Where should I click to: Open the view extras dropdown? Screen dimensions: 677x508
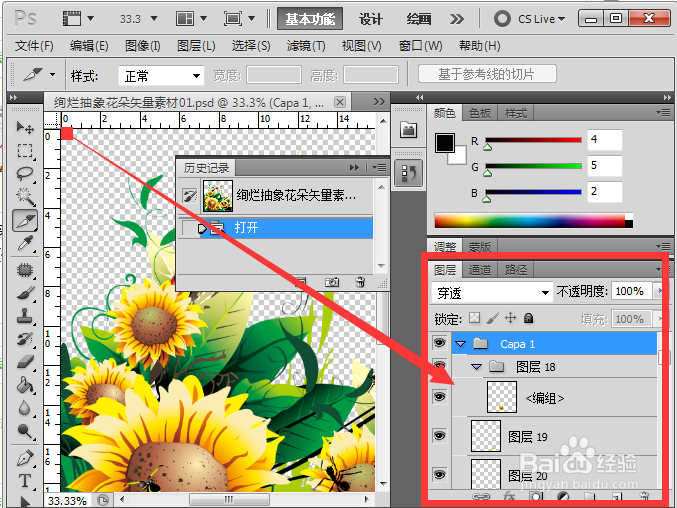(x=78, y=19)
